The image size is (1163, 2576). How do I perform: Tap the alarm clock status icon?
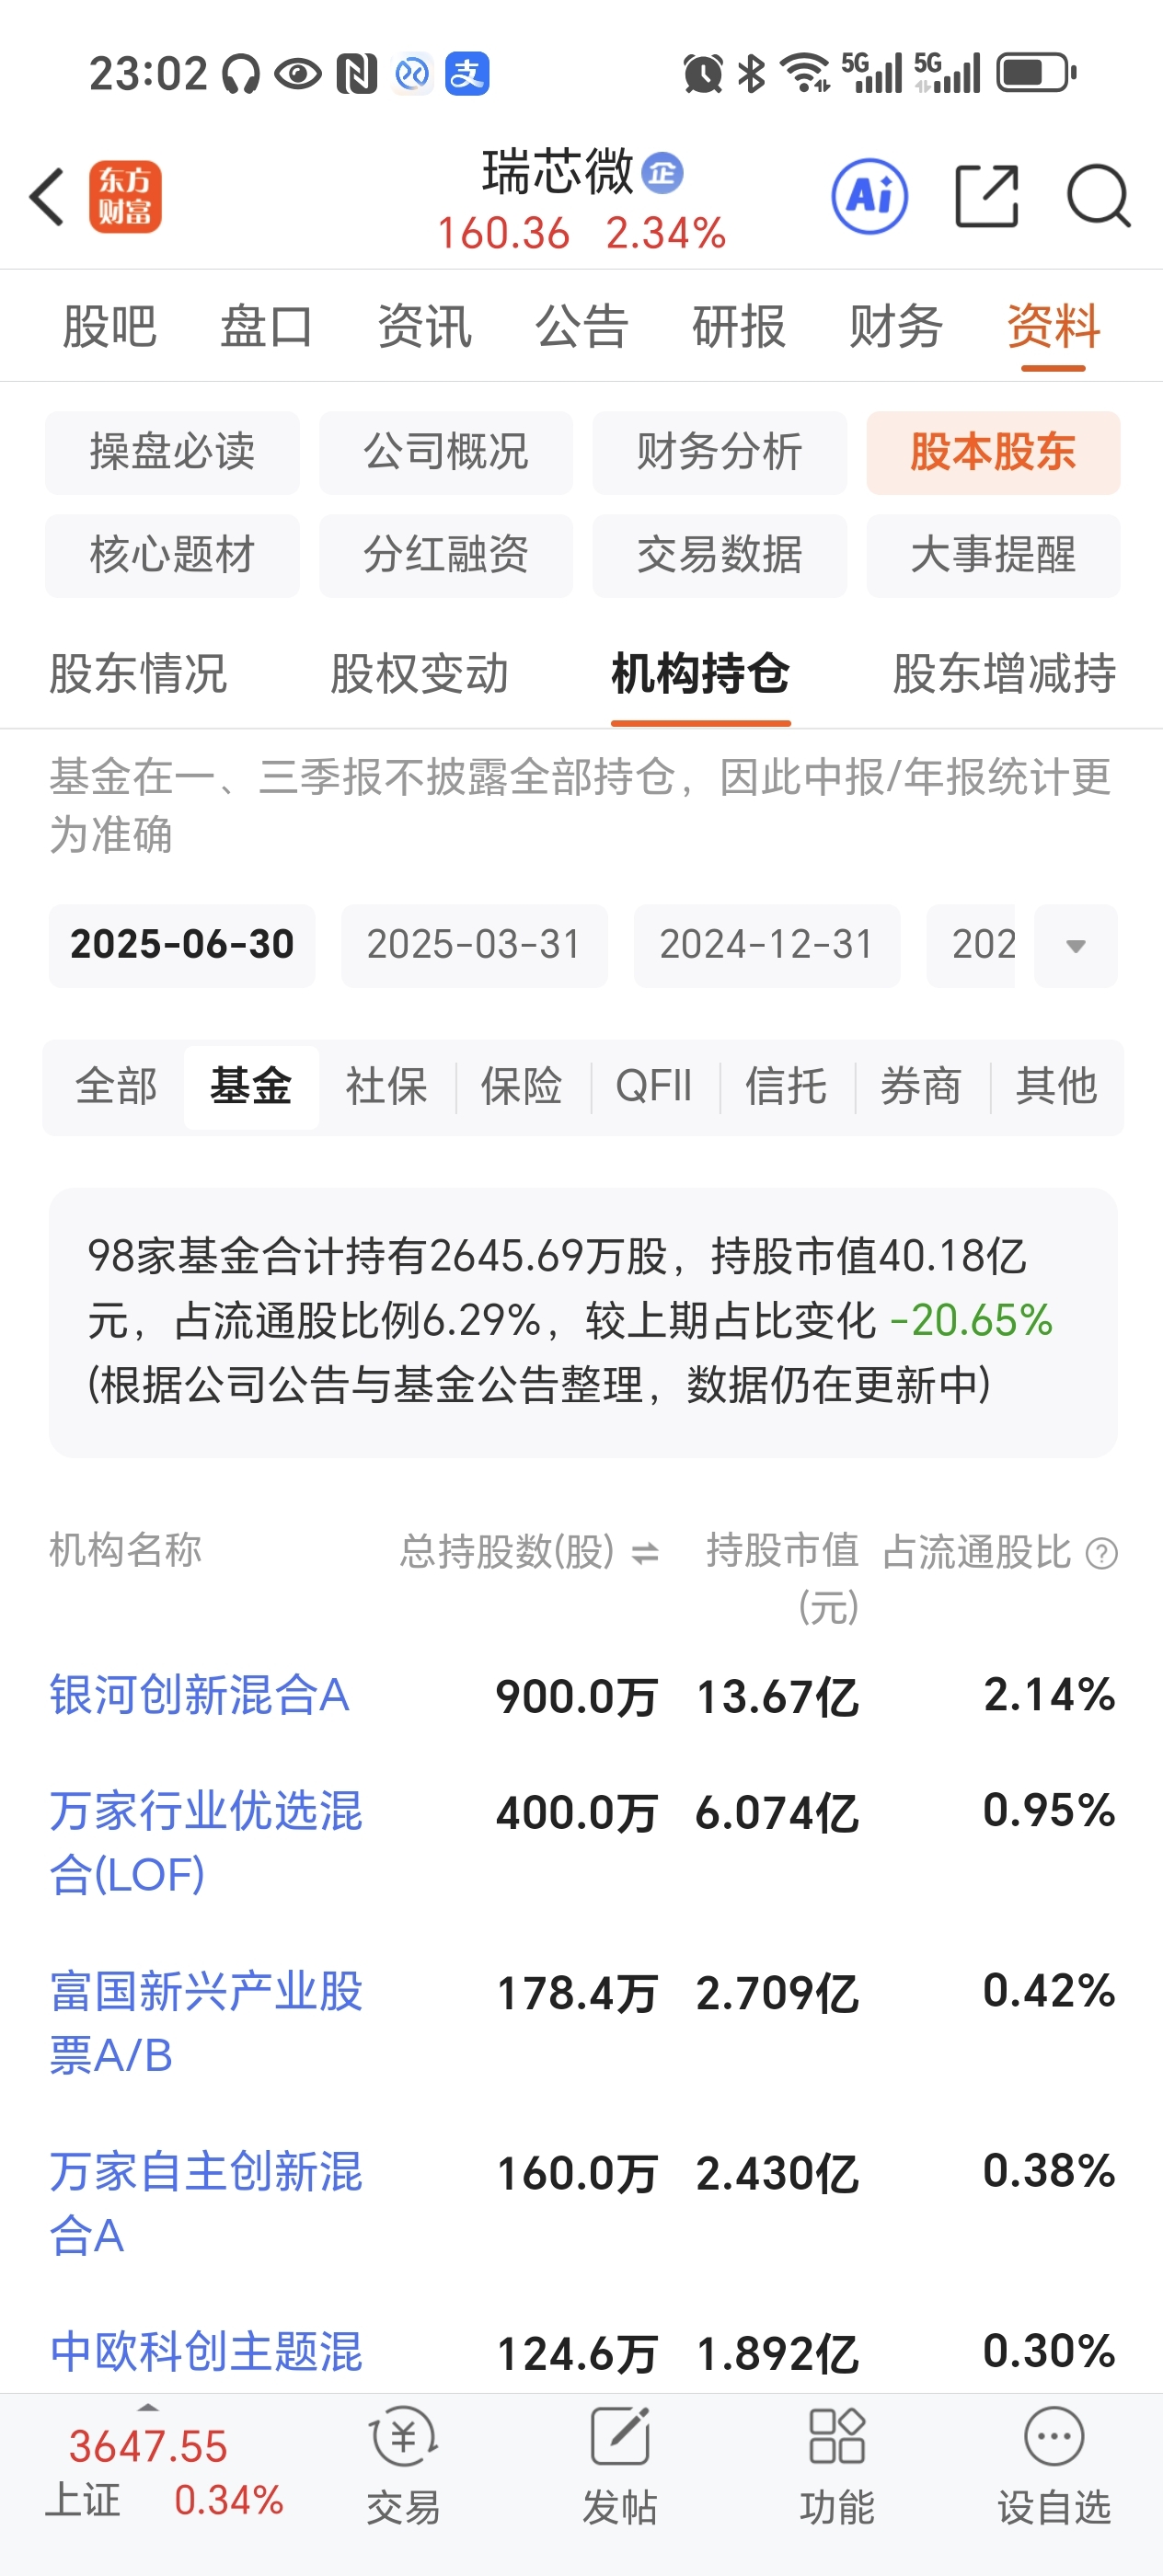coord(703,73)
